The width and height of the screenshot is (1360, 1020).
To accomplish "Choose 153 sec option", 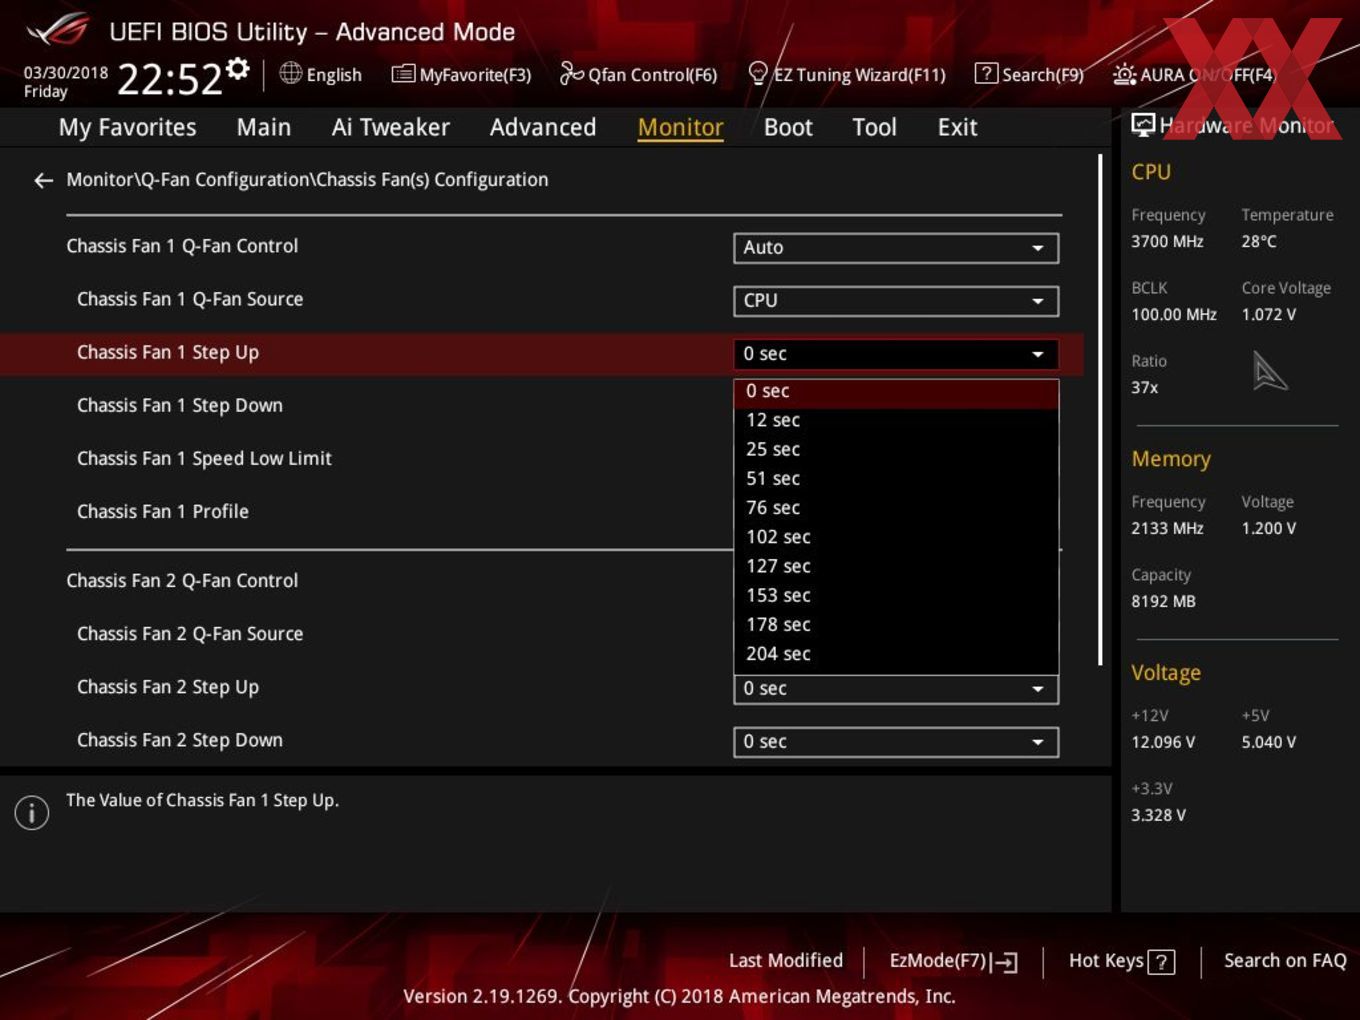I will click(x=896, y=595).
